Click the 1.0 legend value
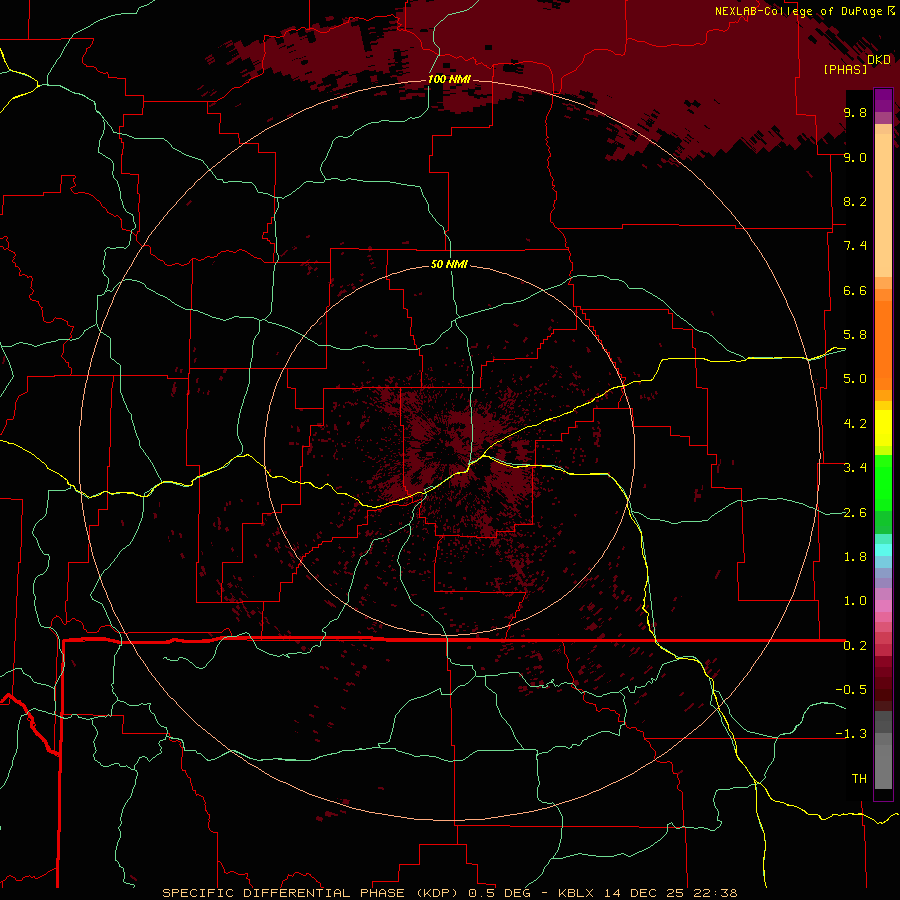Image resolution: width=900 pixels, height=900 pixels. [x=855, y=601]
